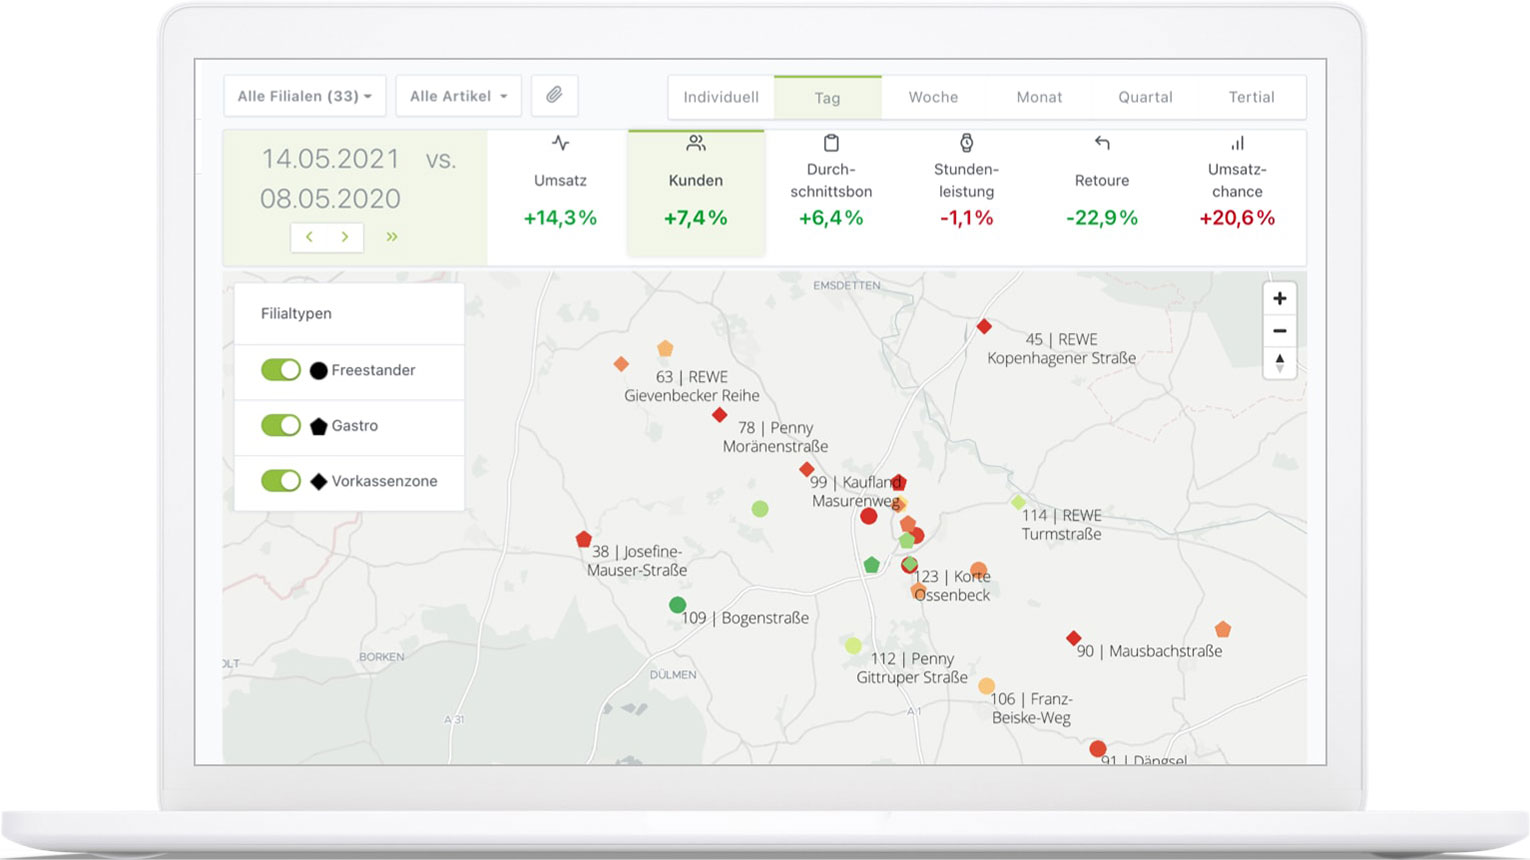Reset map orientation with compass button
The image size is (1530, 860).
1279,362
